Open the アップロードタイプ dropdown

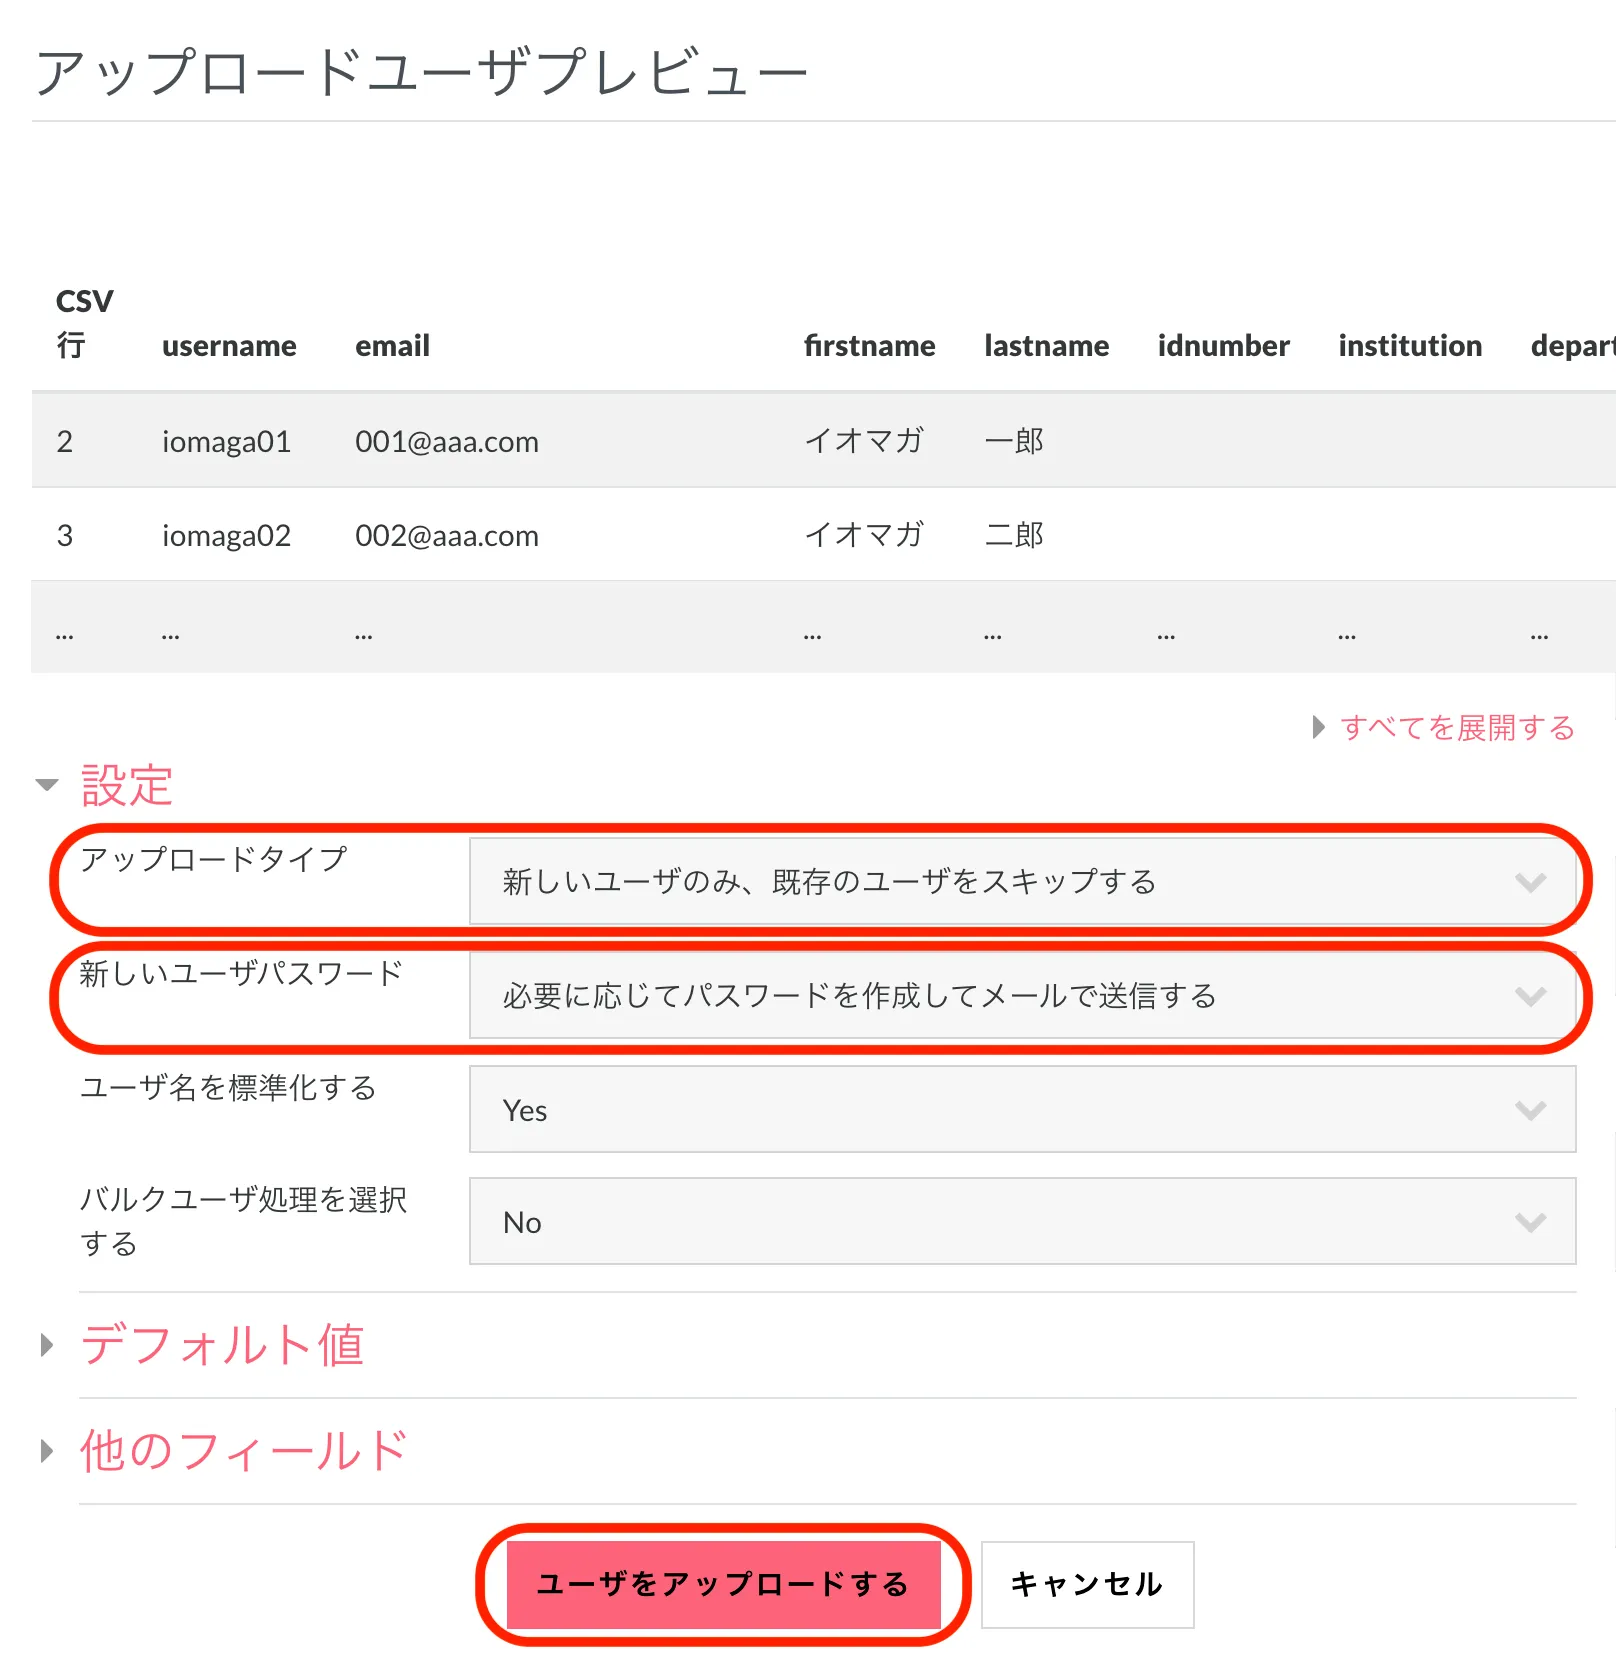click(1022, 881)
